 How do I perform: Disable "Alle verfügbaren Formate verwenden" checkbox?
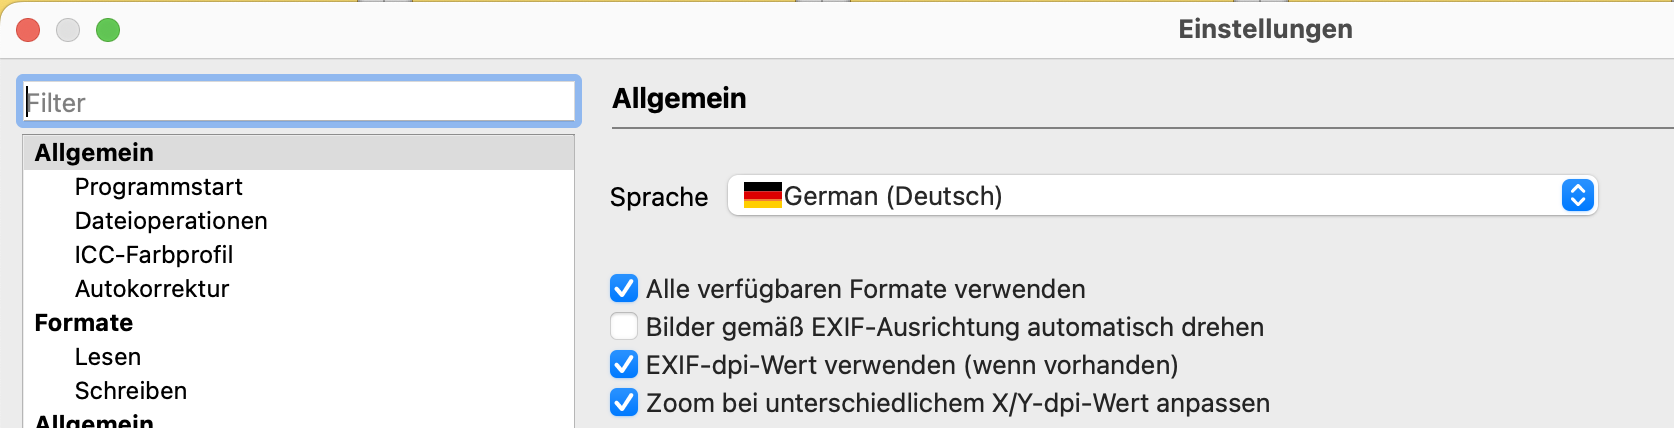[x=624, y=289]
